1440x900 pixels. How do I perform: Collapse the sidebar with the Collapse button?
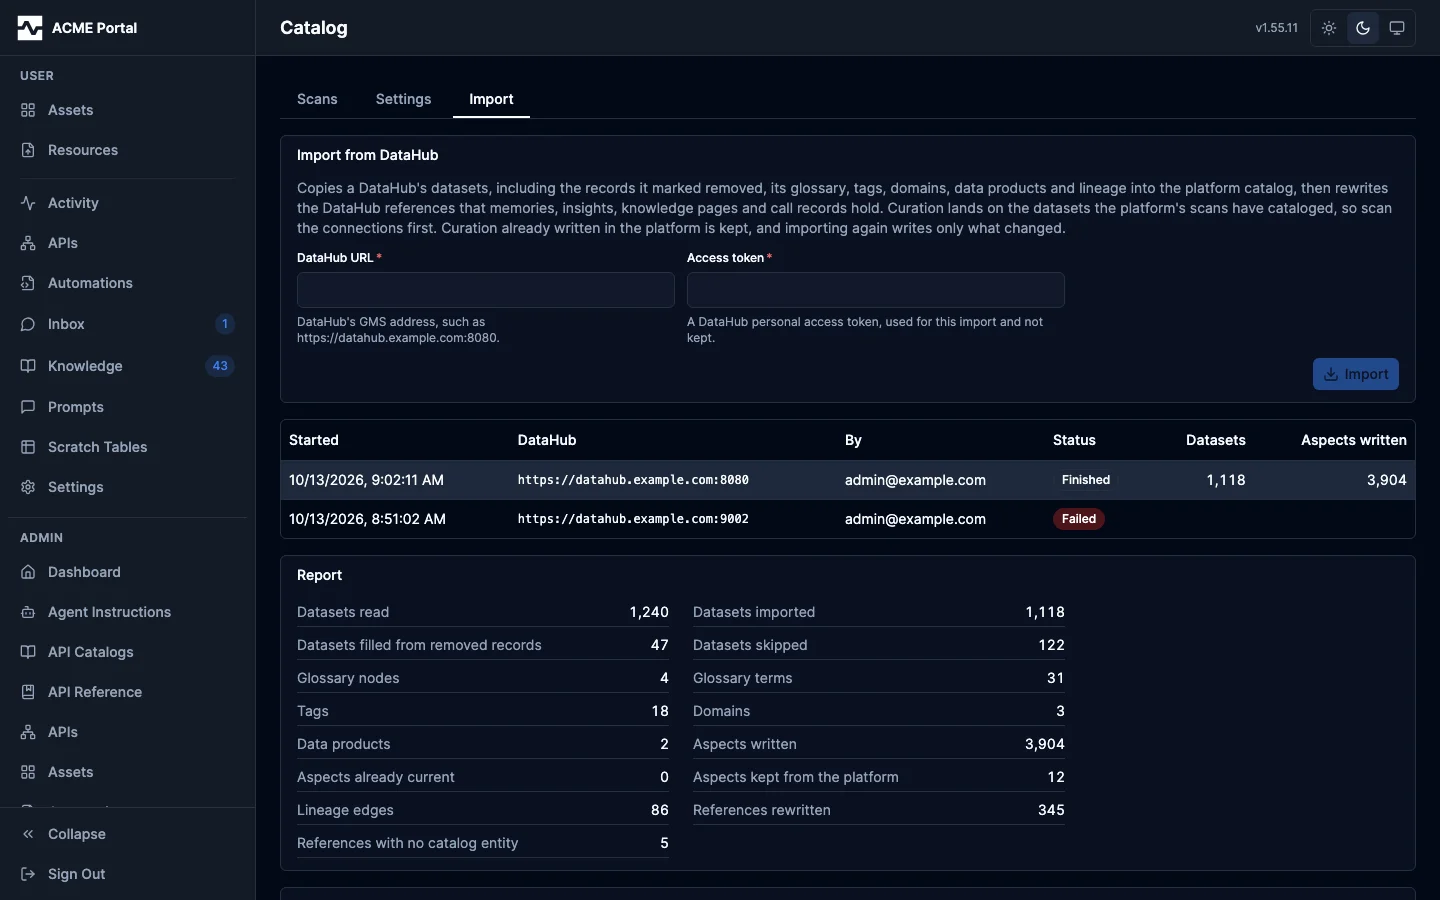point(127,834)
